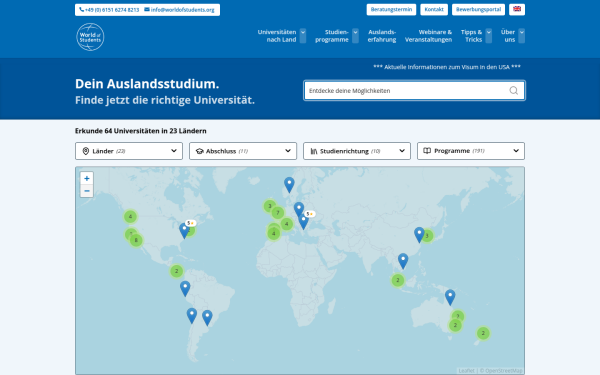The image size is (600, 375).
Task: Call the phone number +49 (0) 6151 6274 8213
Action: pos(109,10)
